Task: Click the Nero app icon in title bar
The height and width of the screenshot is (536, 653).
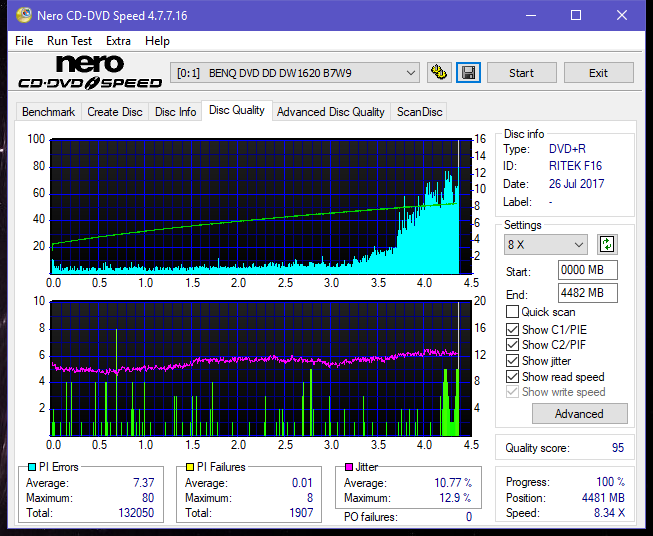Action: (24, 15)
